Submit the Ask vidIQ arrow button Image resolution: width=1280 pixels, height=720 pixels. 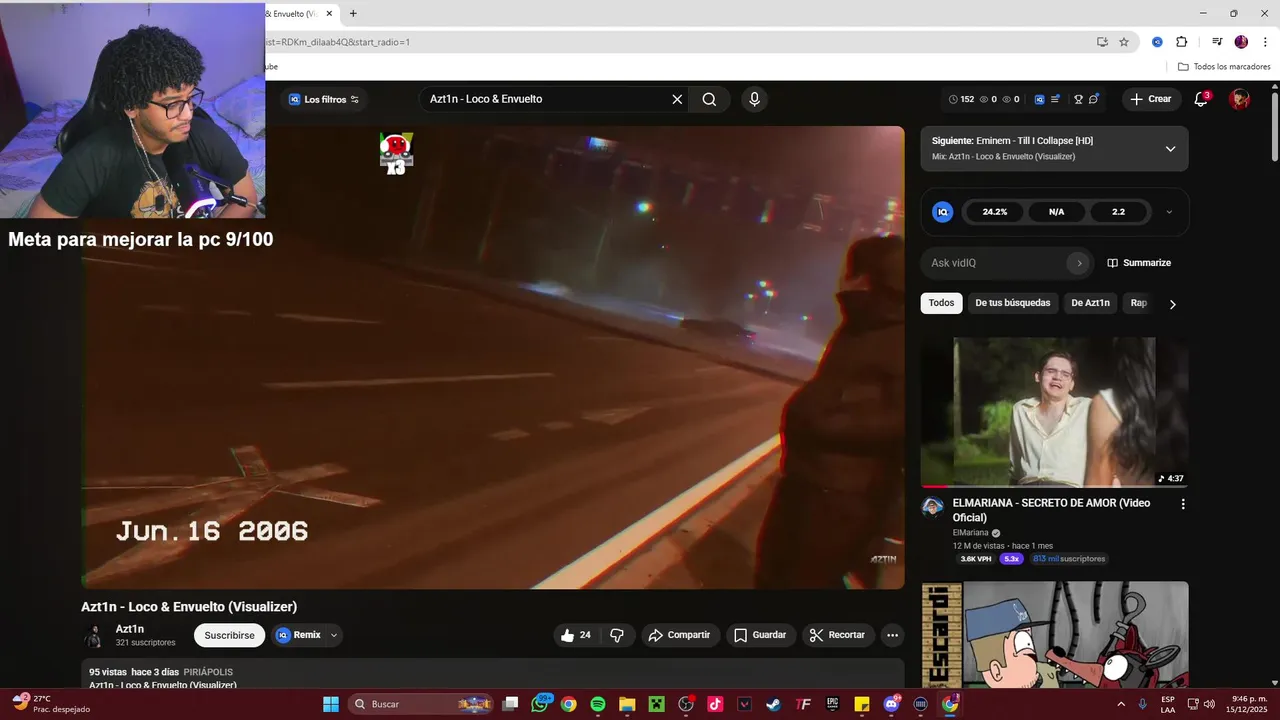click(x=1079, y=263)
